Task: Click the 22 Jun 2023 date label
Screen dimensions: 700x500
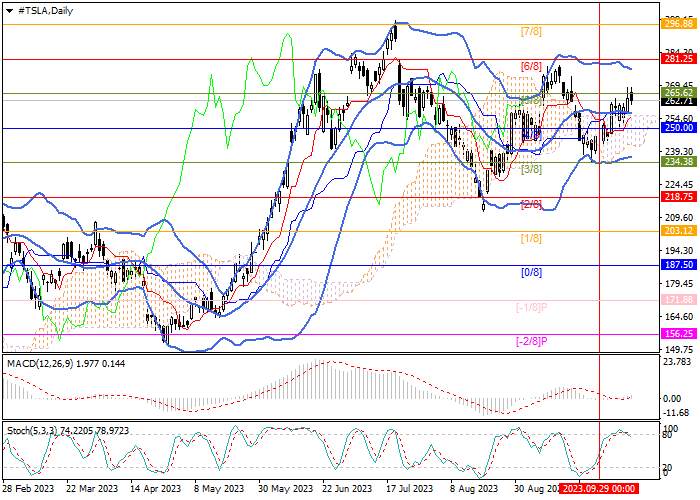Action: coord(348,488)
